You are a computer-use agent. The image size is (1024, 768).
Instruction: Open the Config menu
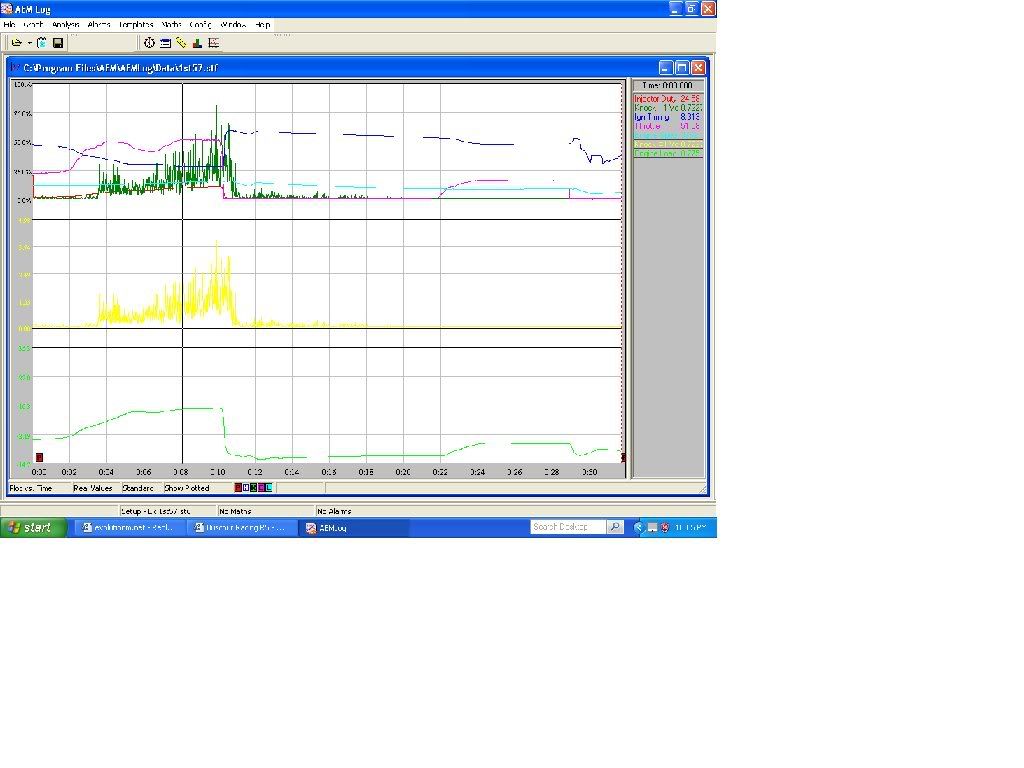(200, 24)
